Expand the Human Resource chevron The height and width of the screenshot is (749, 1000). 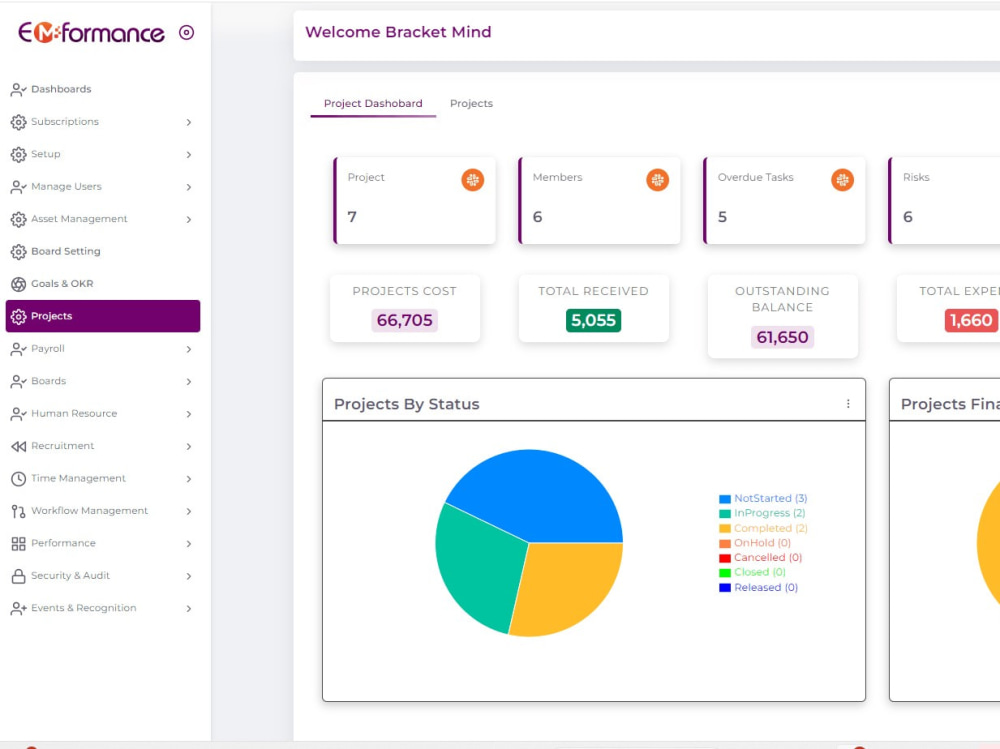(189, 414)
